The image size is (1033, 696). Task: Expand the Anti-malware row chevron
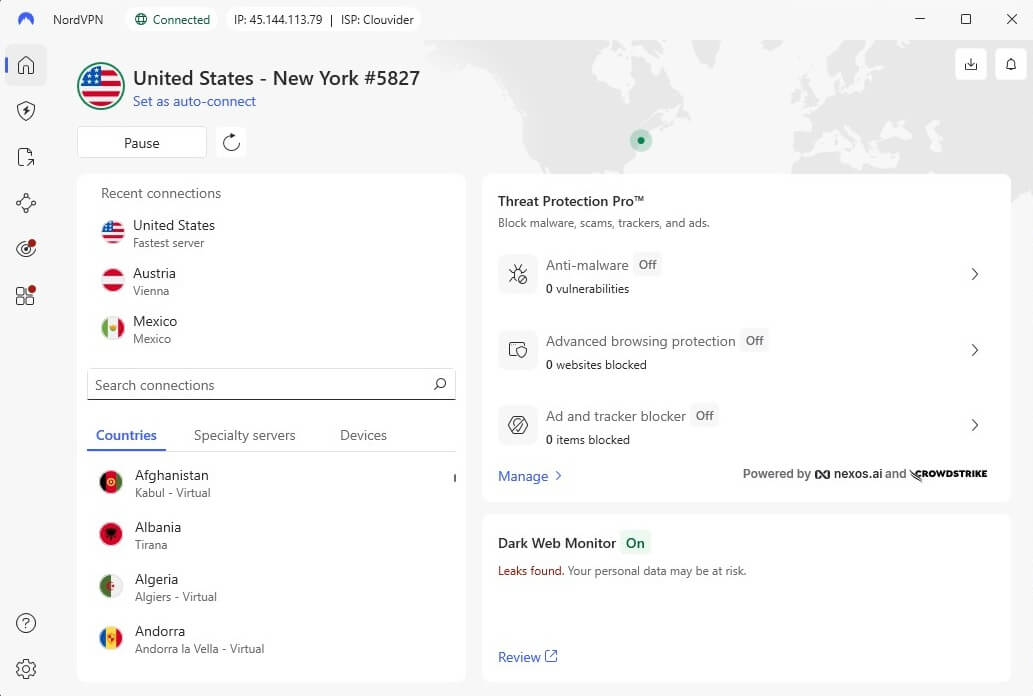(x=975, y=274)
